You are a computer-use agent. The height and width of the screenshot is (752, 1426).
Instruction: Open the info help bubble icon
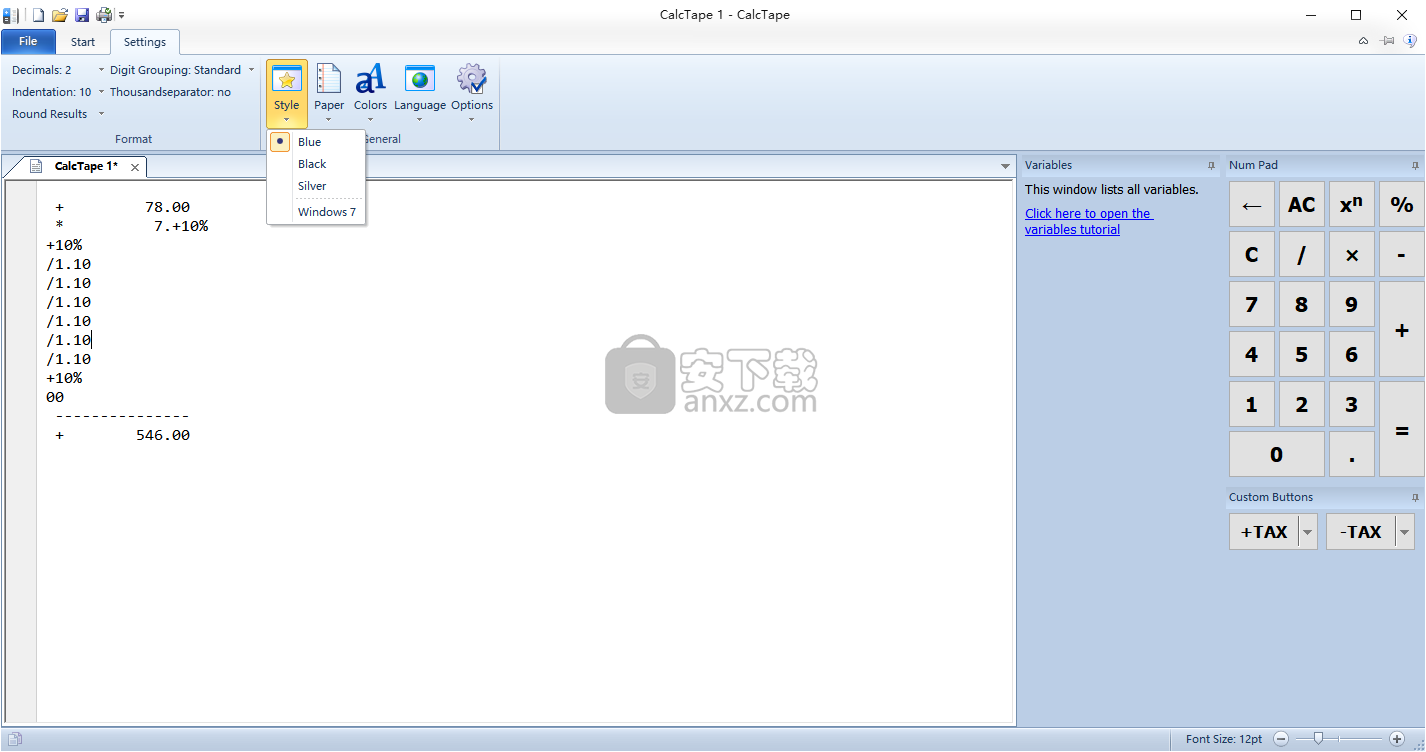click(x=1410, y=41)
